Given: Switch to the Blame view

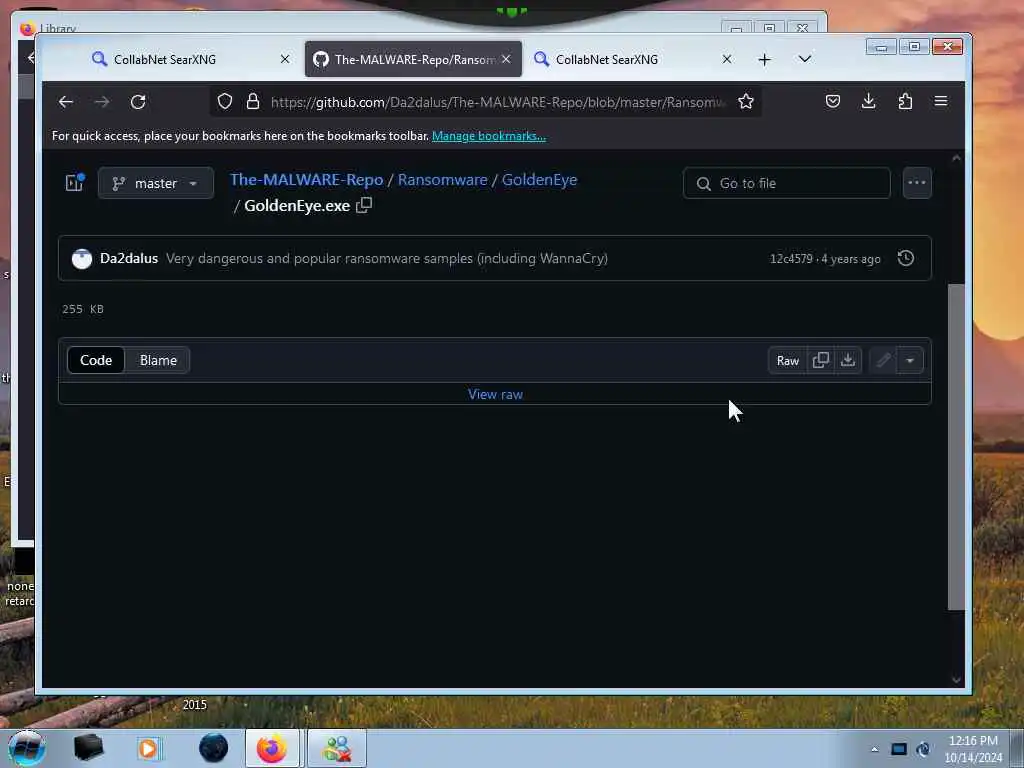Looking at the screenshot, I should coord(158,360).
